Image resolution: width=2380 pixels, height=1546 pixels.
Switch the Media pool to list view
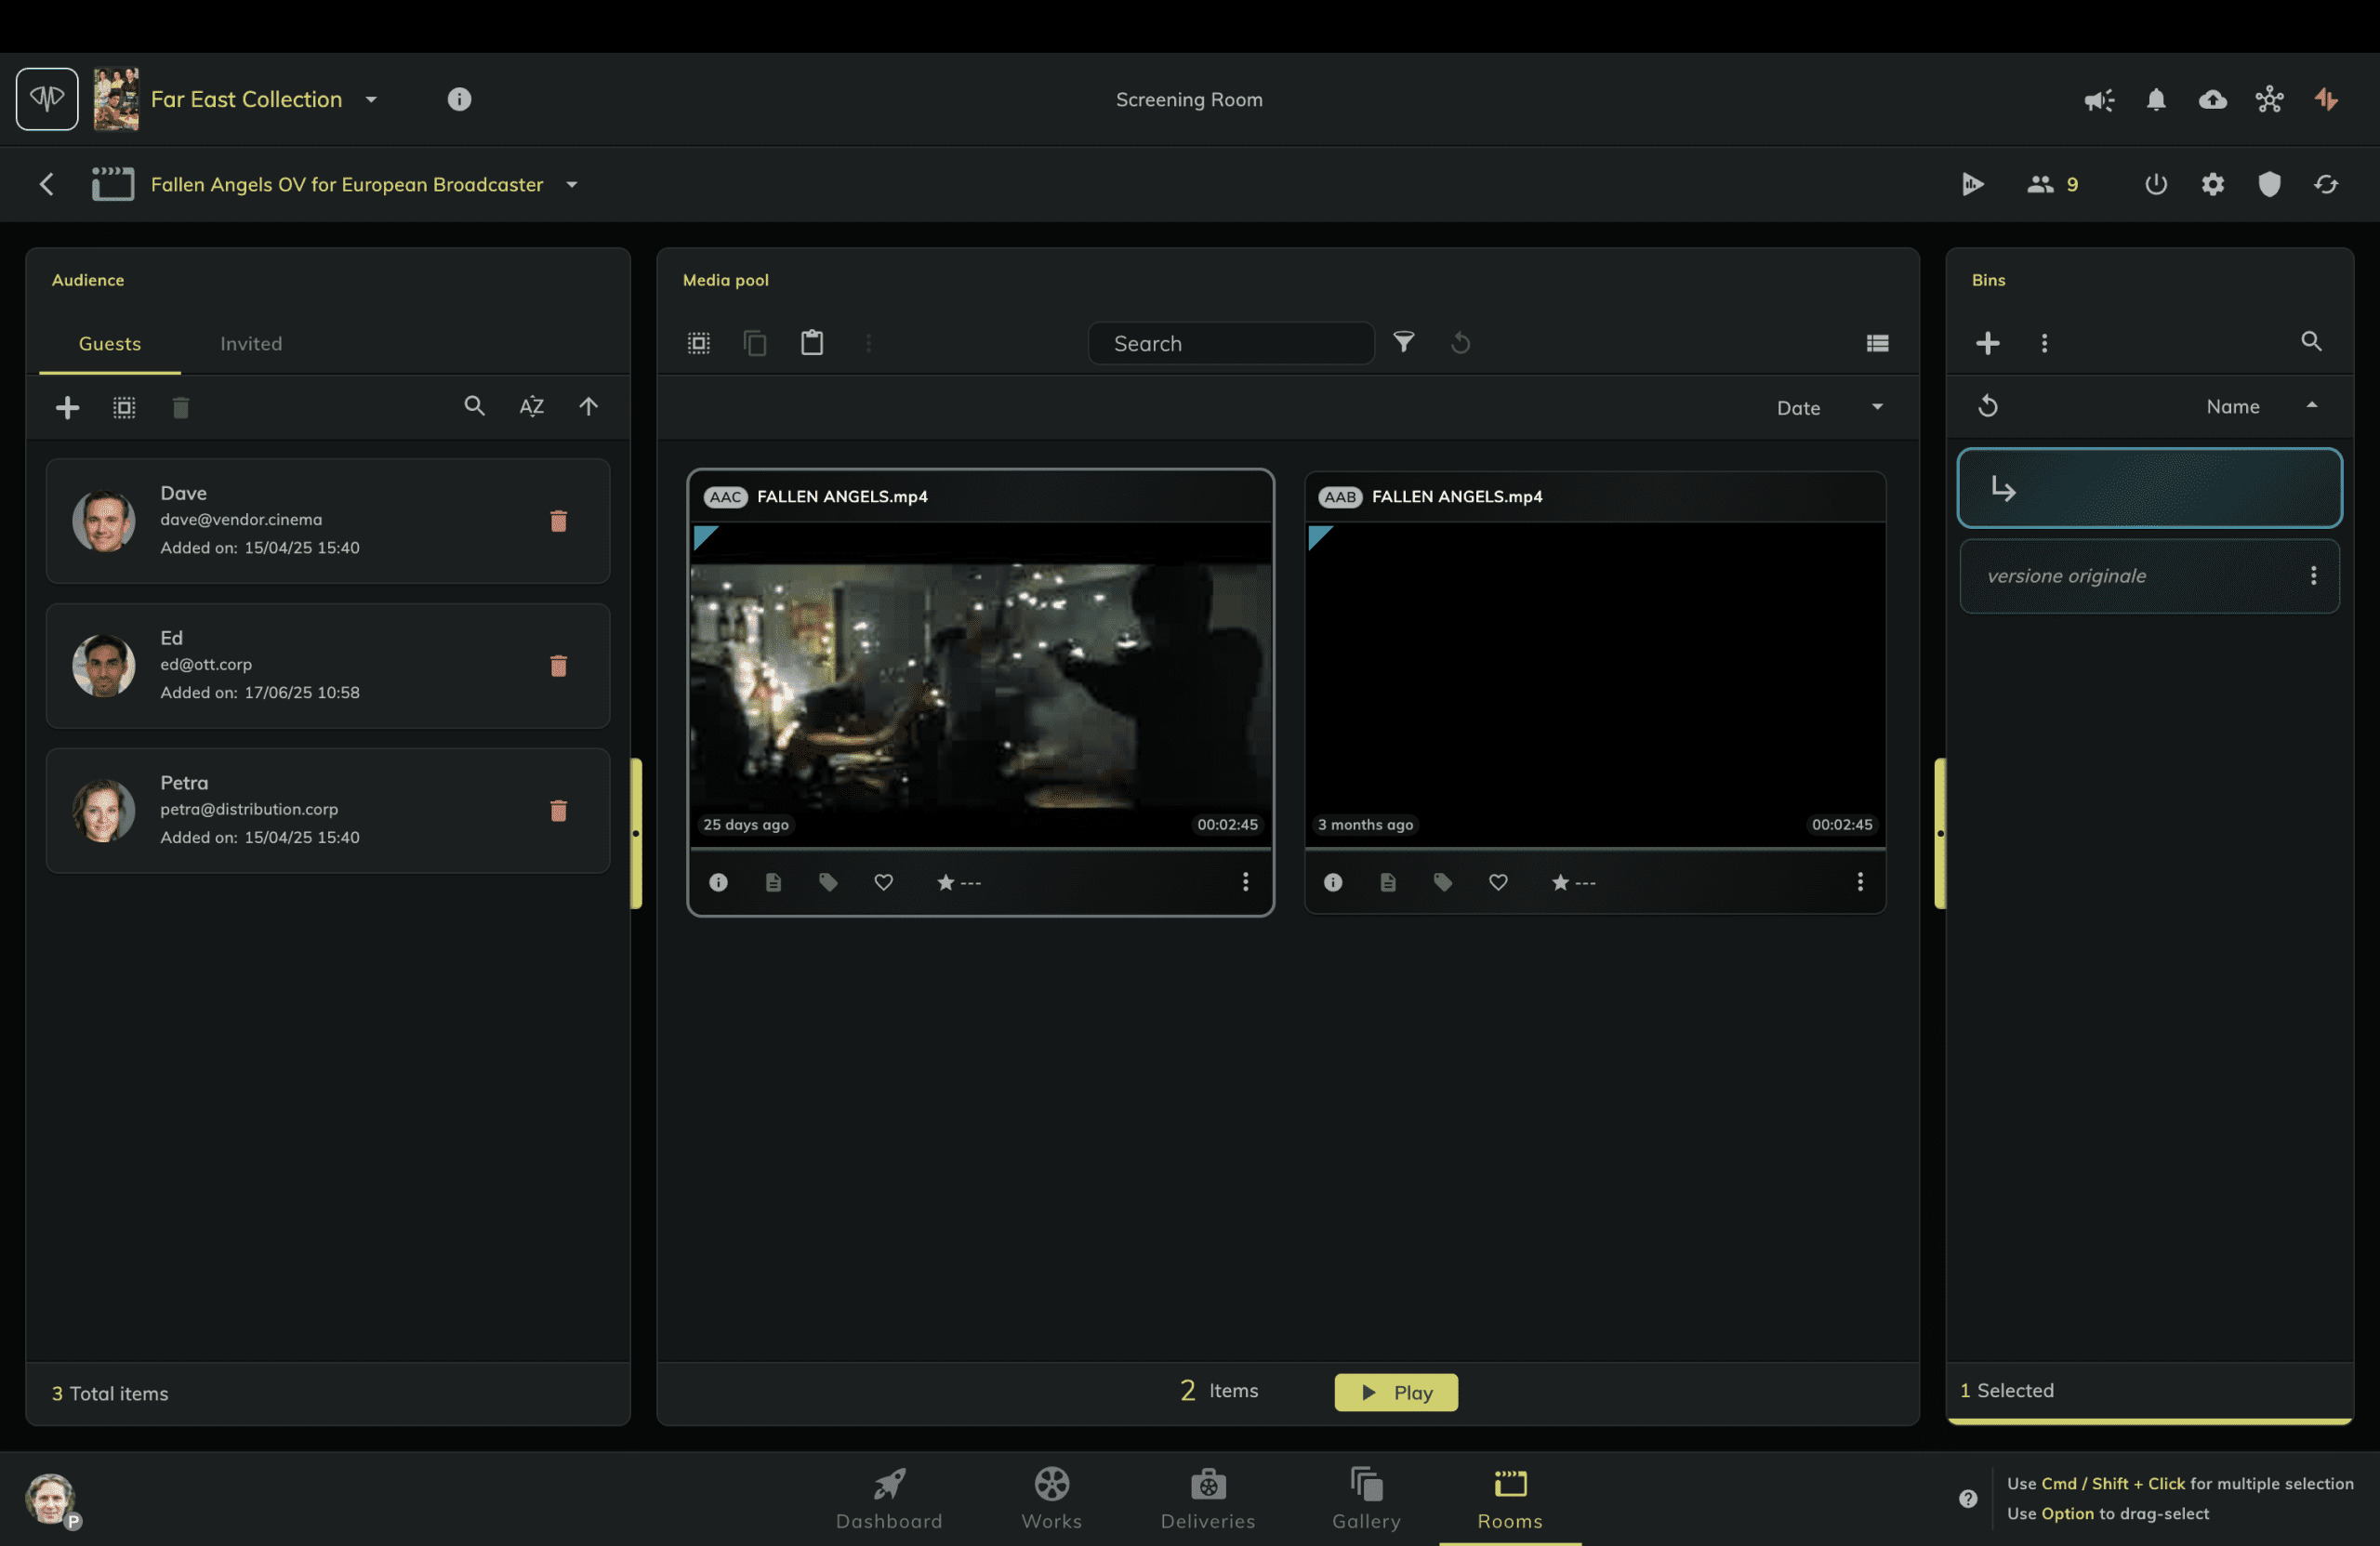click(x=1877, y=343)
